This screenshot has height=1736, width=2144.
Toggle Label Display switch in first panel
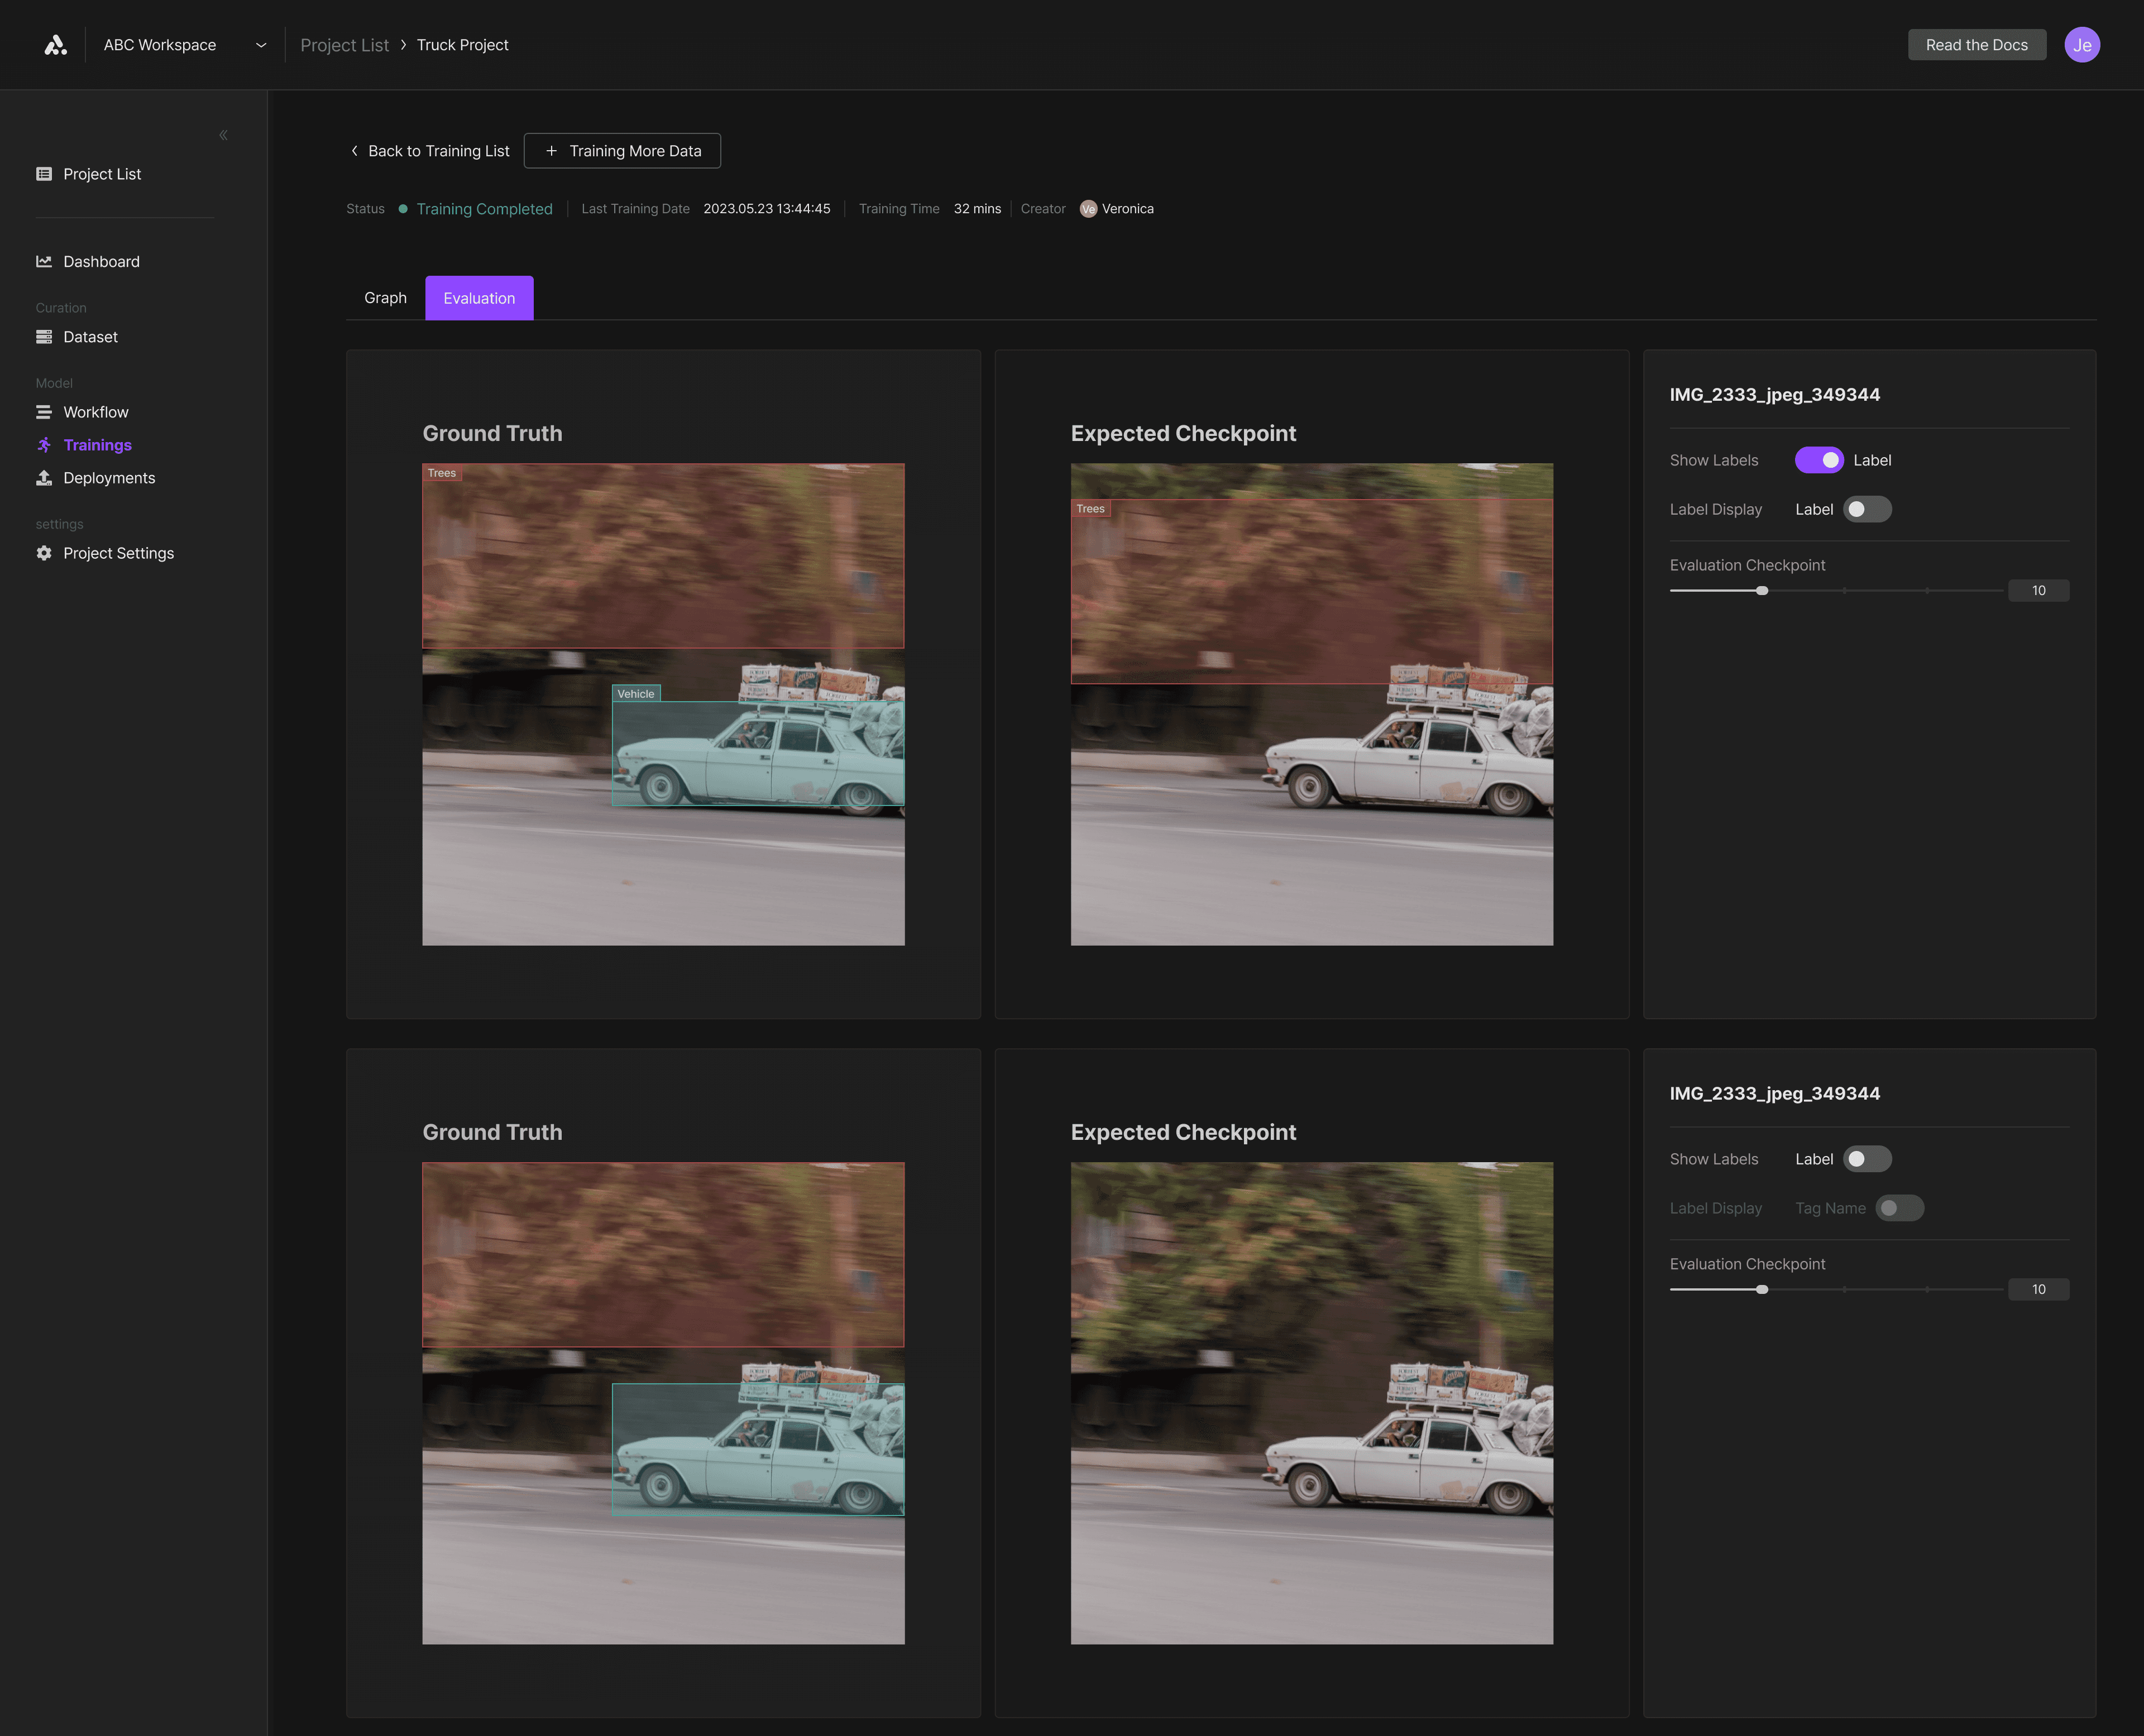point(1866,509)
